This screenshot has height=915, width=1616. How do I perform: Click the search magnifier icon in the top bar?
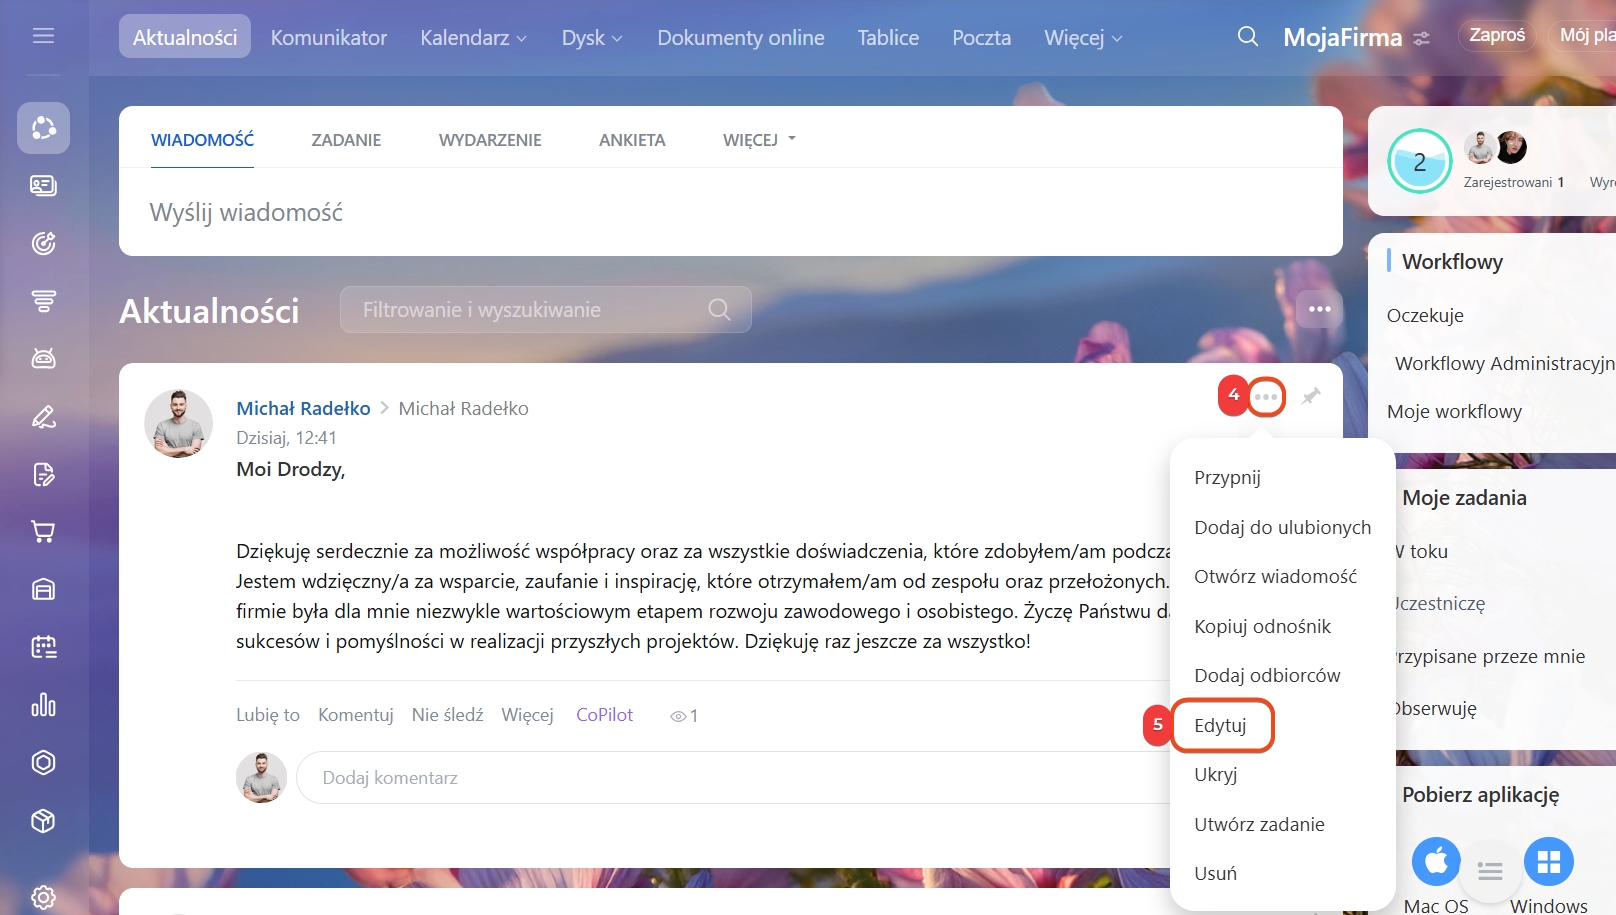1247,37
